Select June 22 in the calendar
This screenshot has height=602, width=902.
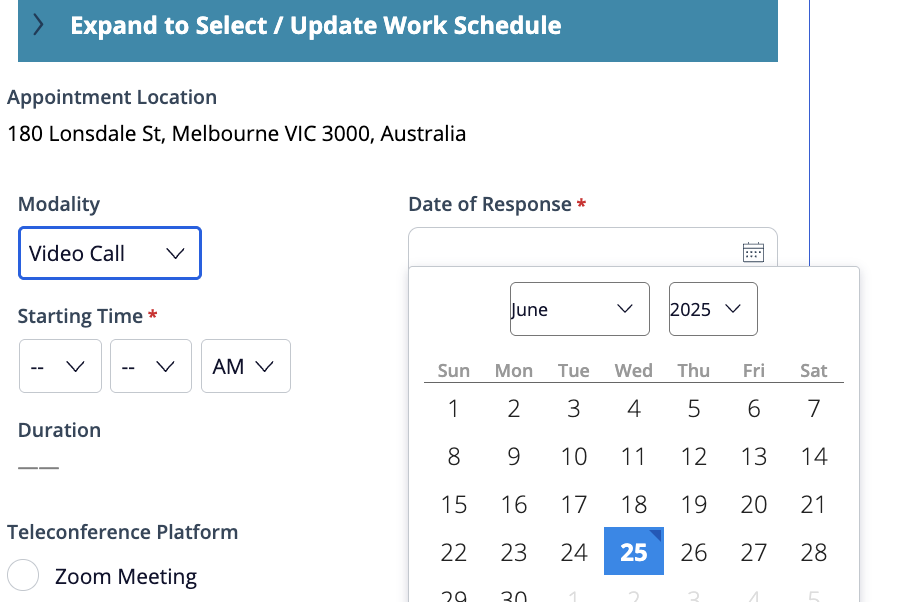453,551
